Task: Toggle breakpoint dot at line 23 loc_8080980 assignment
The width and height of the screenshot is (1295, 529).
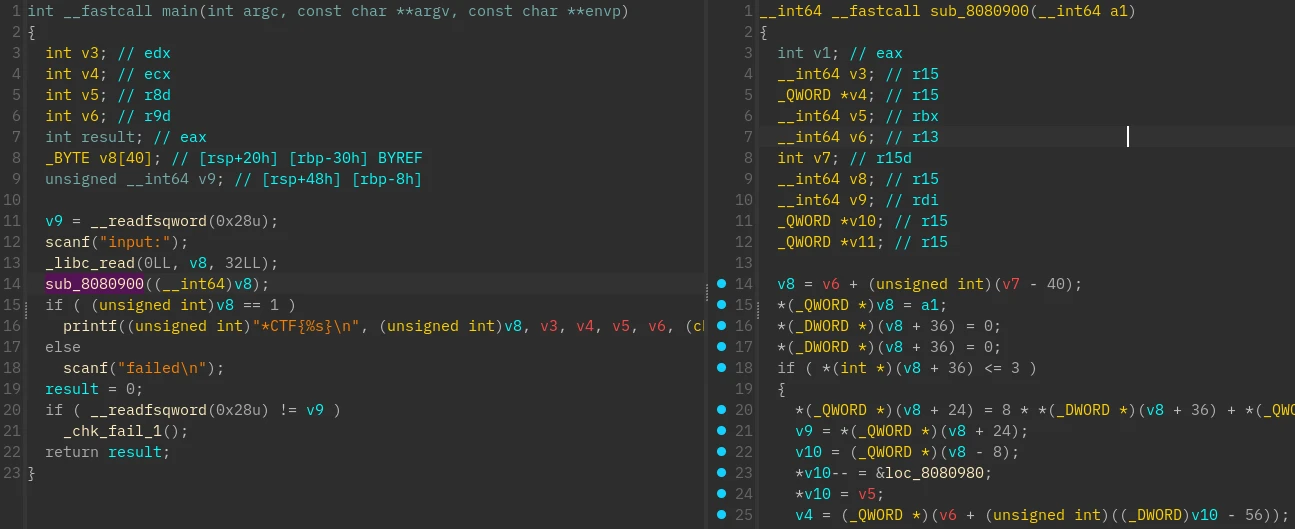Action: click(x=721, y=473)
